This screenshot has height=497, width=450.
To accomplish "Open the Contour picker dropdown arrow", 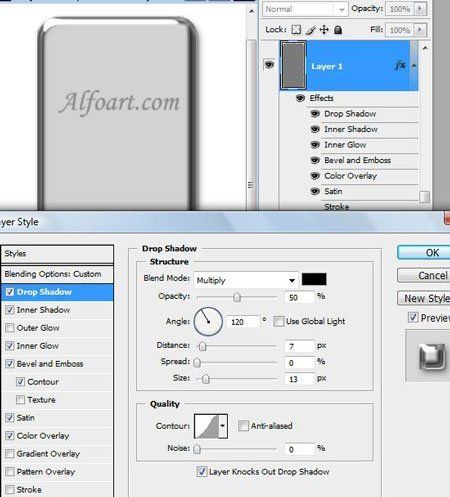I will coord(223,426).
